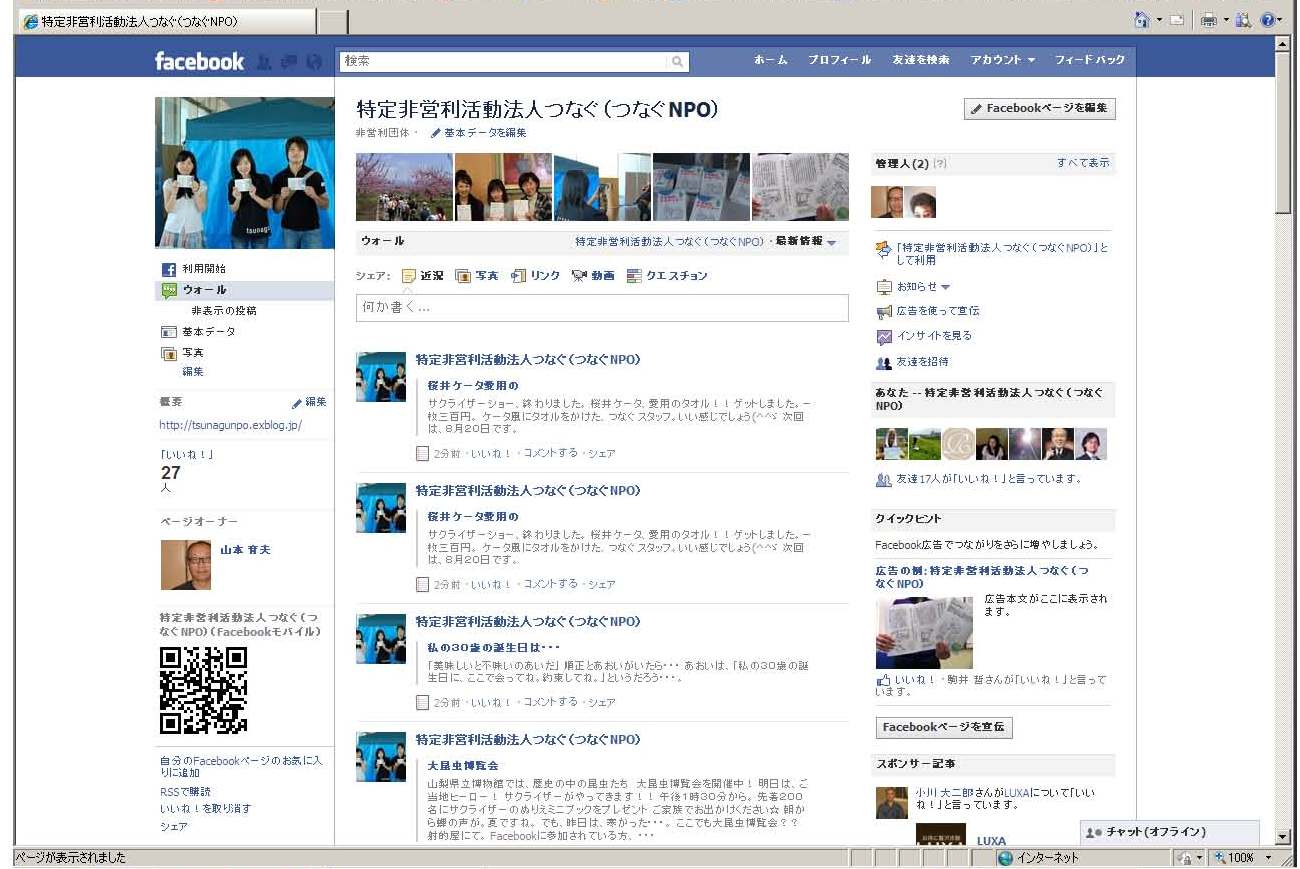Open the tsunagunpo.exblog.jp link
This screenshot has width=1300, height=869.
pos(231,425)
